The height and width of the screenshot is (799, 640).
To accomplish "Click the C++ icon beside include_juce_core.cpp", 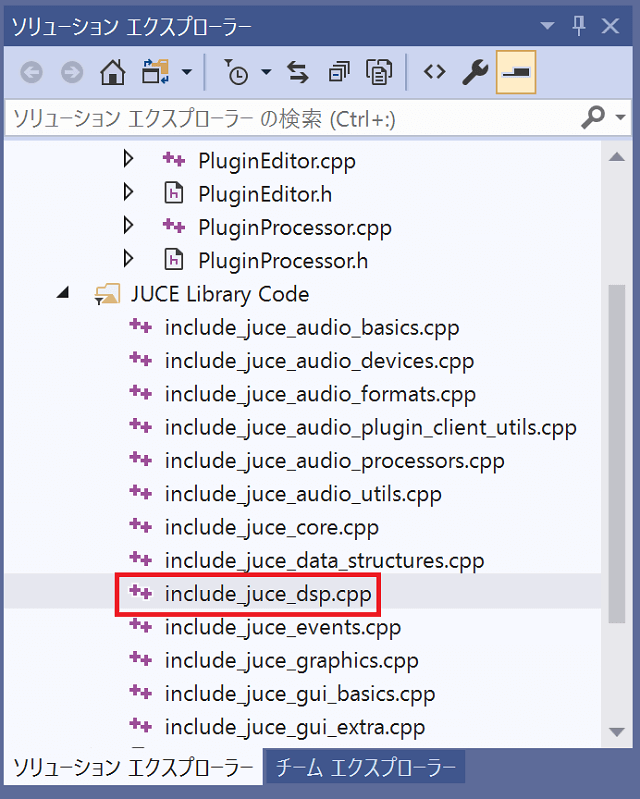I will pos(140,525).
